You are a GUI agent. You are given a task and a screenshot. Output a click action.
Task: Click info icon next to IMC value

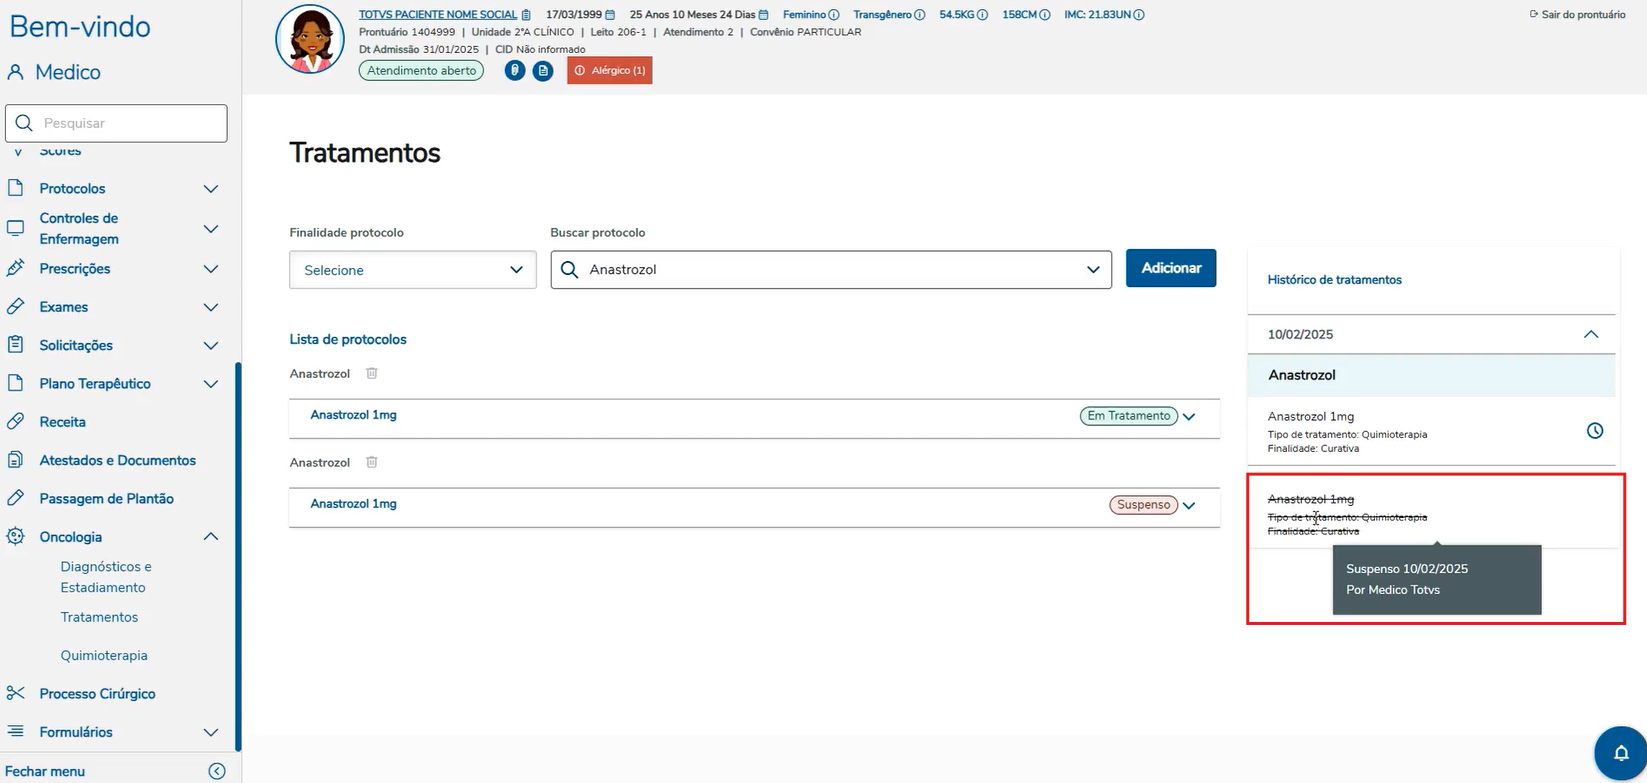[x=1139, y=15]
